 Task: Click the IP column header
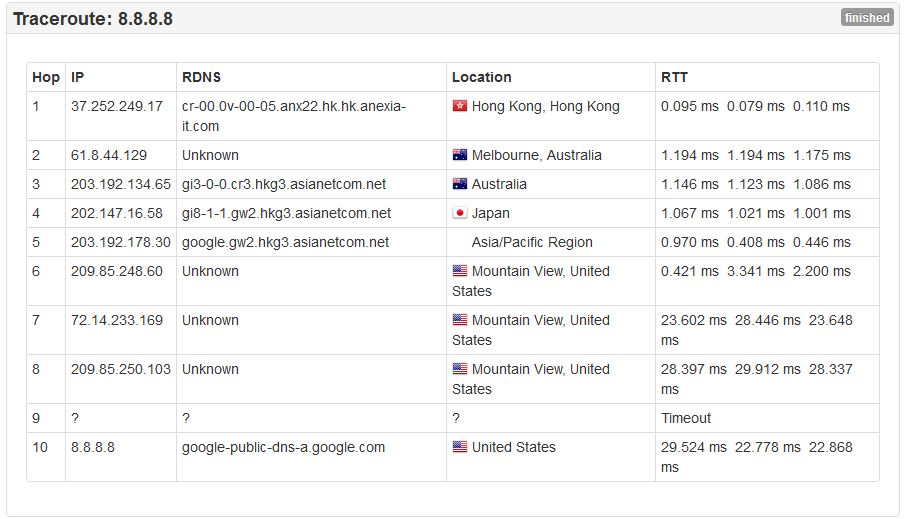click(77, 77)
